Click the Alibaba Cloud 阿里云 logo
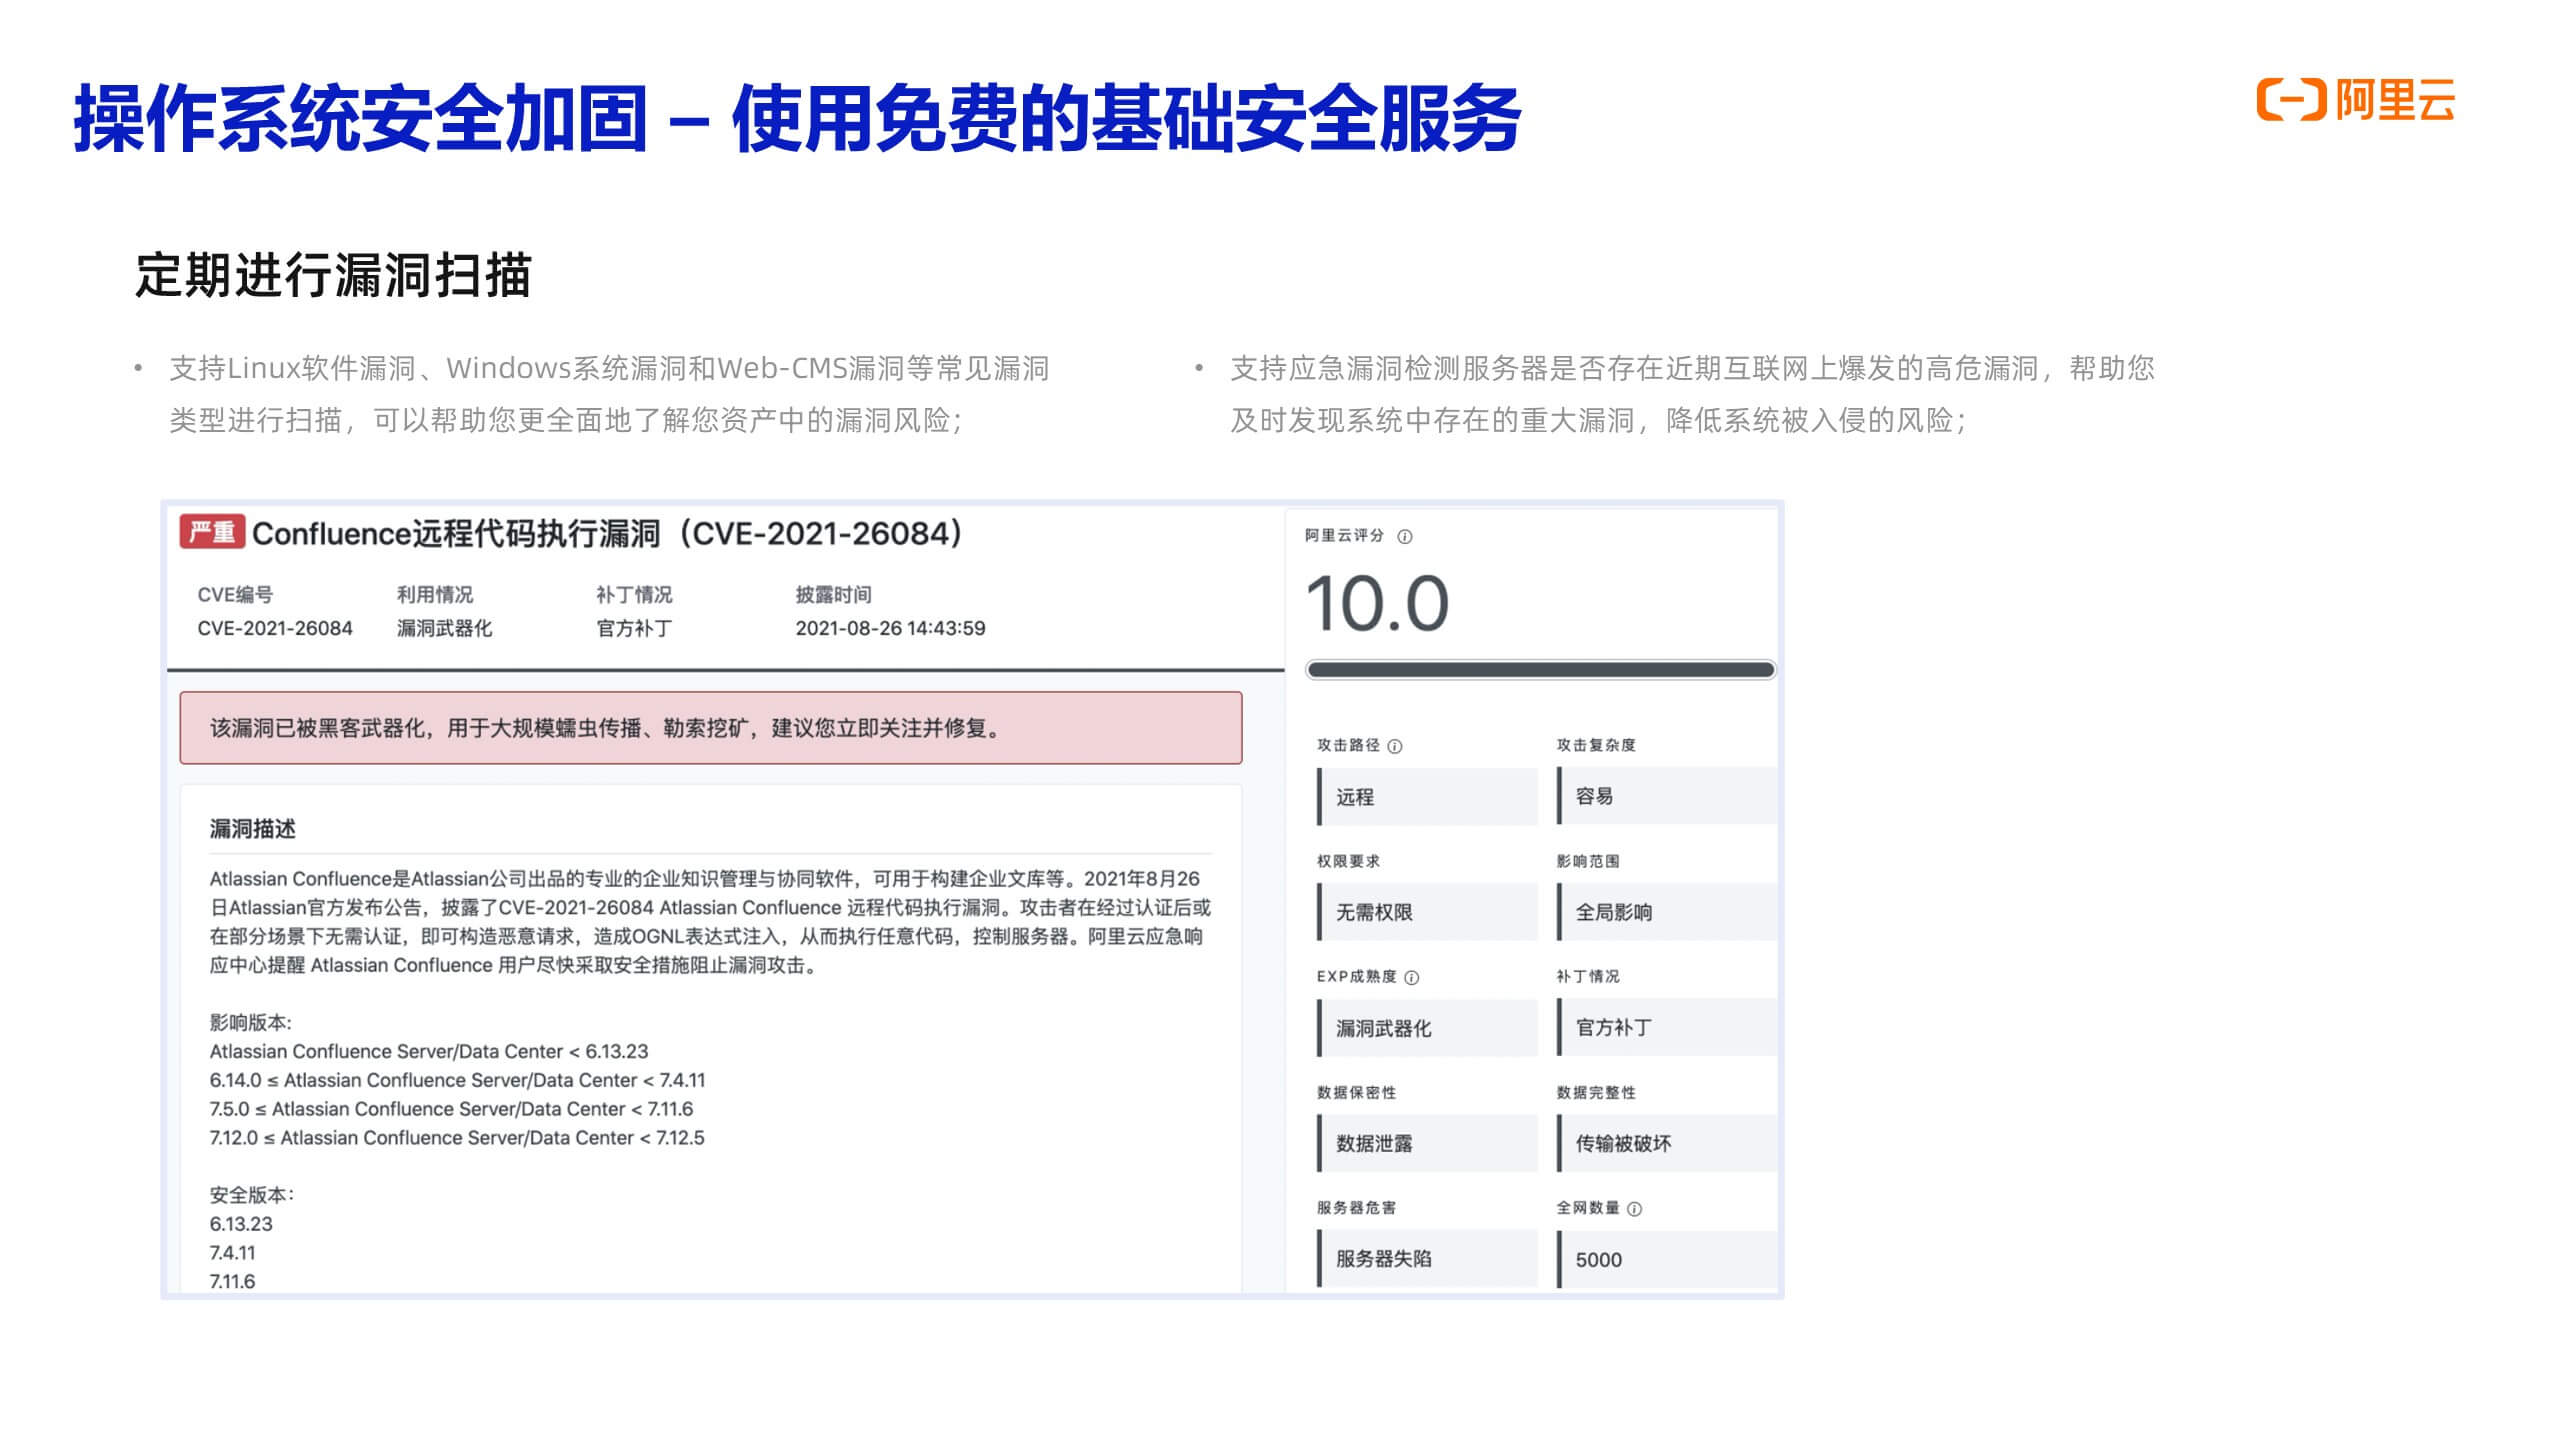The width and height of the screenshot is (2560, 1440). pyautogui.click(x=2355, y=100)
